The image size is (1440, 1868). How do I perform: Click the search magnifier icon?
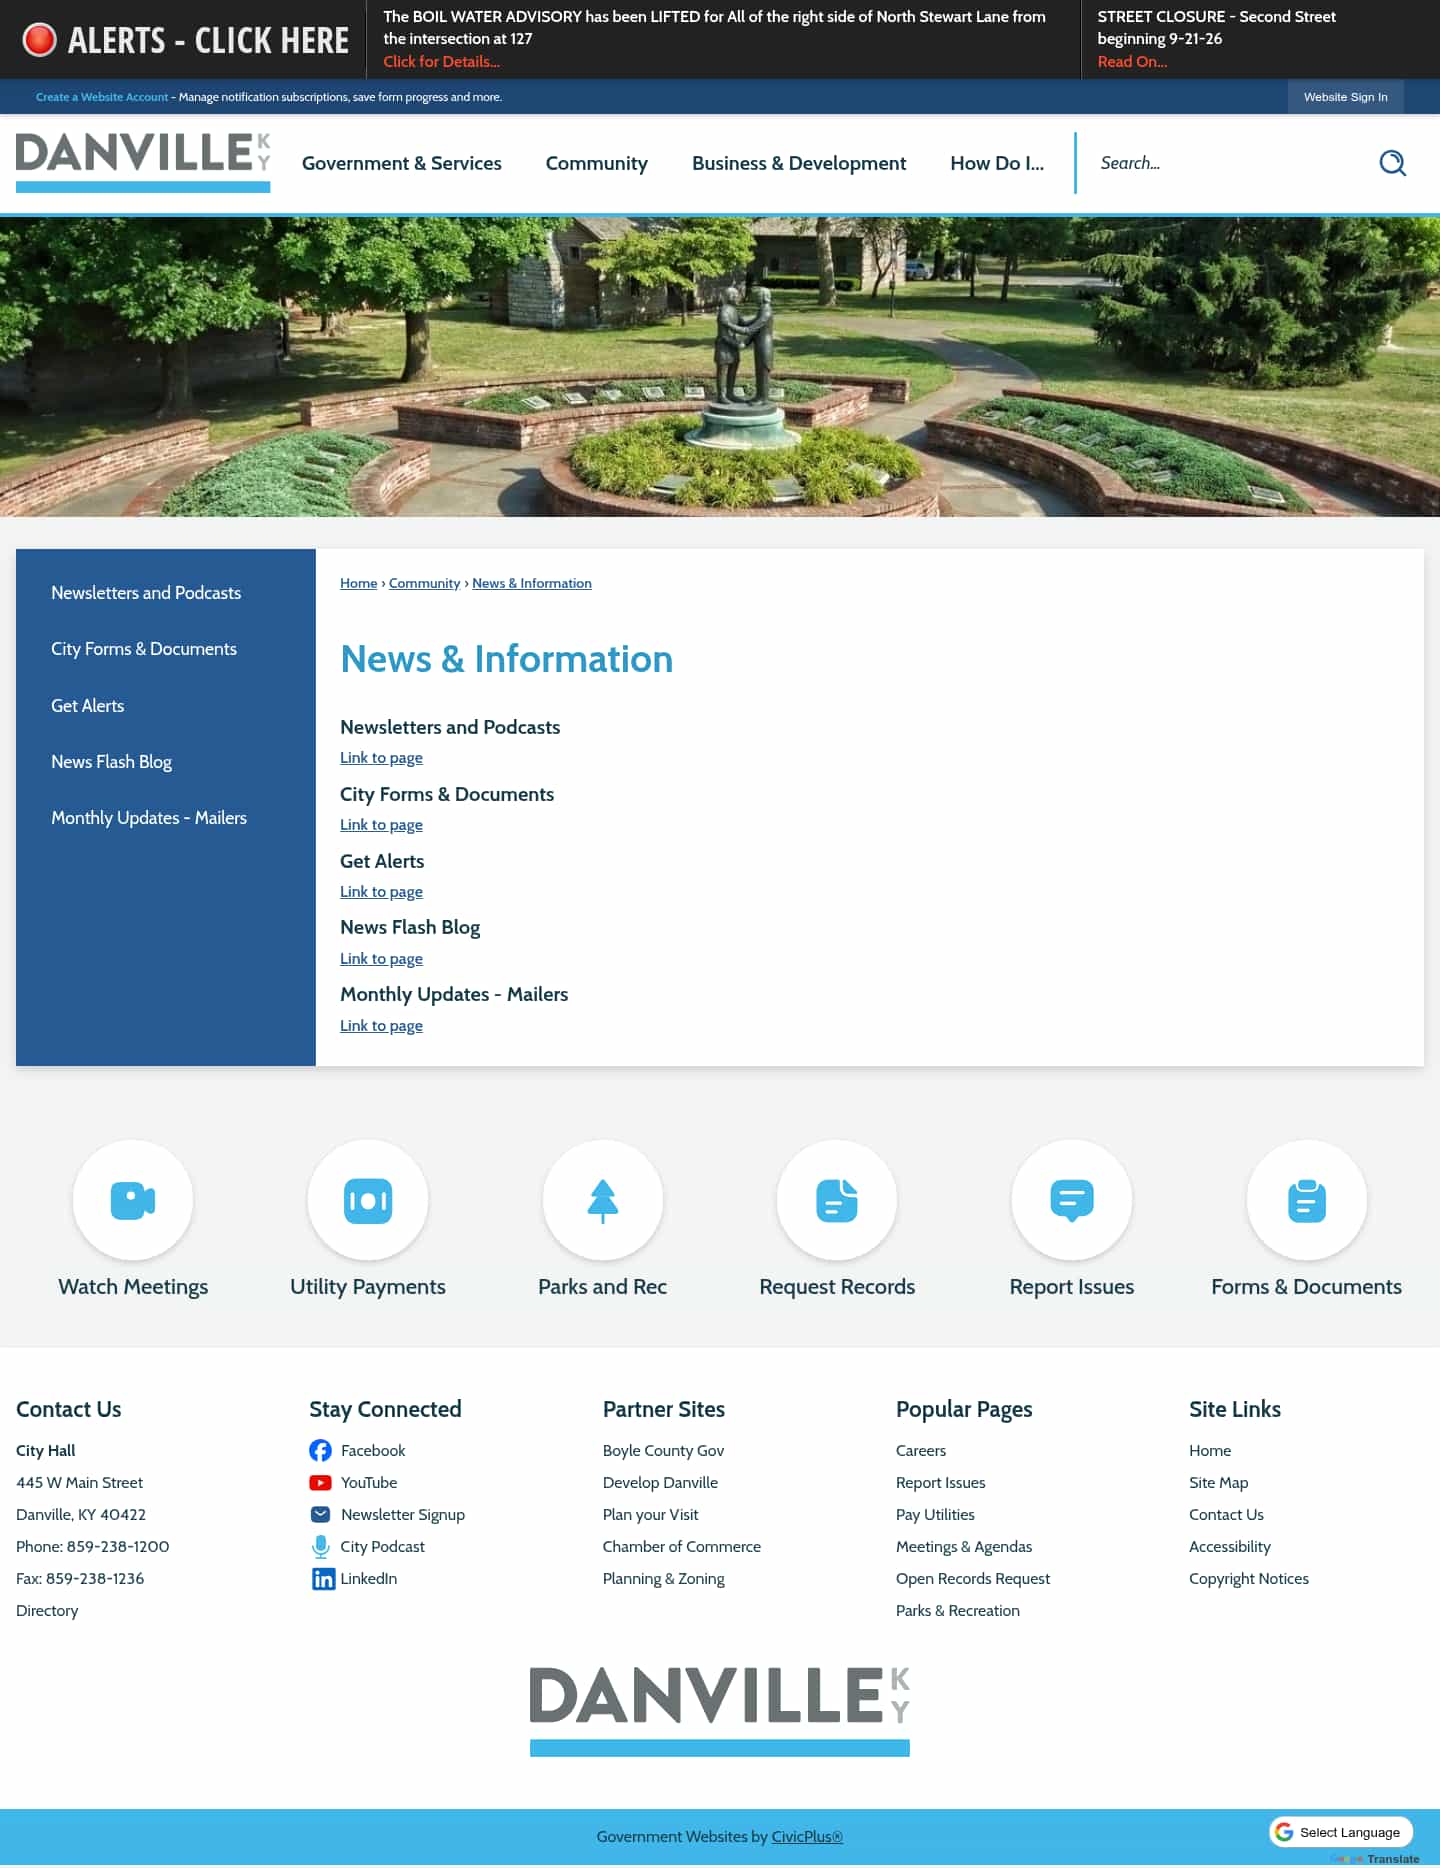(x=1392, y=163)
